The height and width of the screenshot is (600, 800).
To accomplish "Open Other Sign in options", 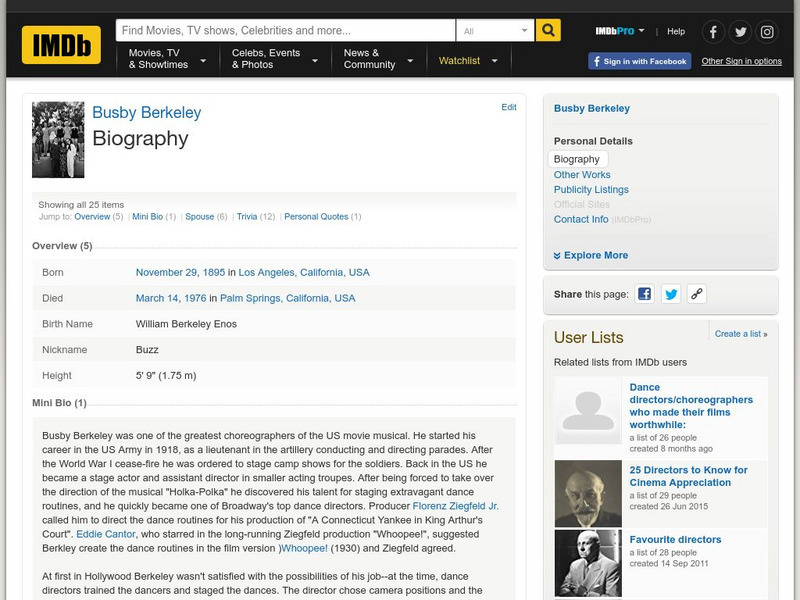I will point(741,61).
